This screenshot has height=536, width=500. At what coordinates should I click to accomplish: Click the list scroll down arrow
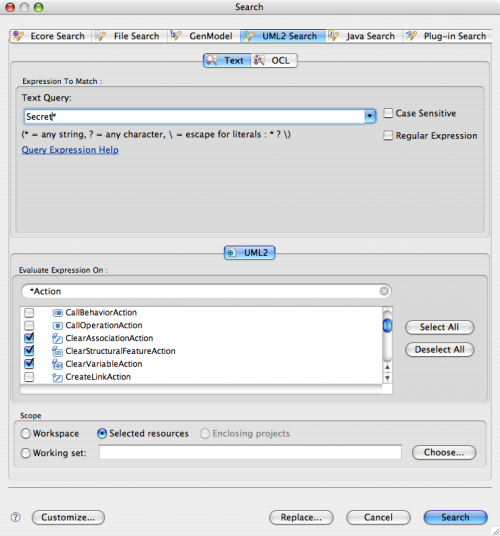point(387,378)
